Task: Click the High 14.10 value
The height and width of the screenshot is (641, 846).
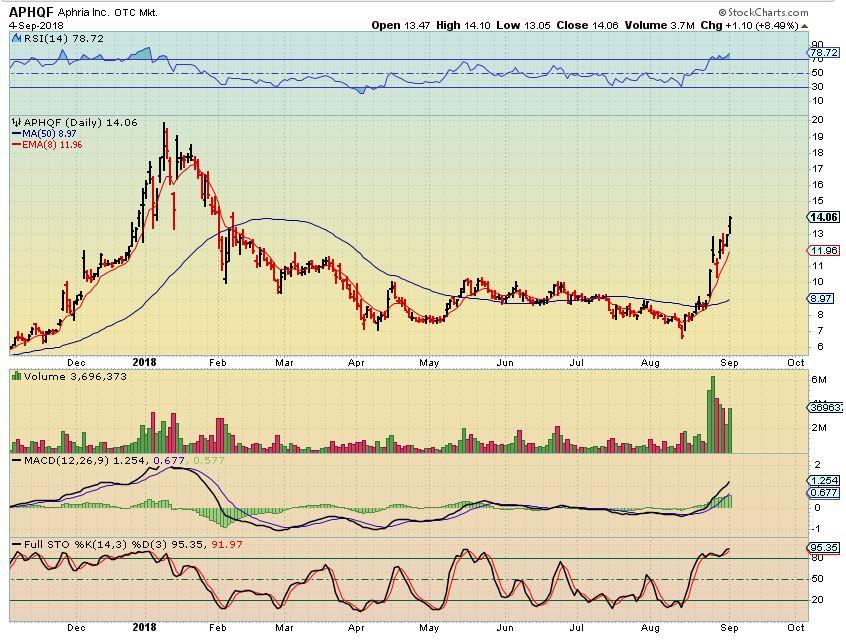Action: coord(463,25)
